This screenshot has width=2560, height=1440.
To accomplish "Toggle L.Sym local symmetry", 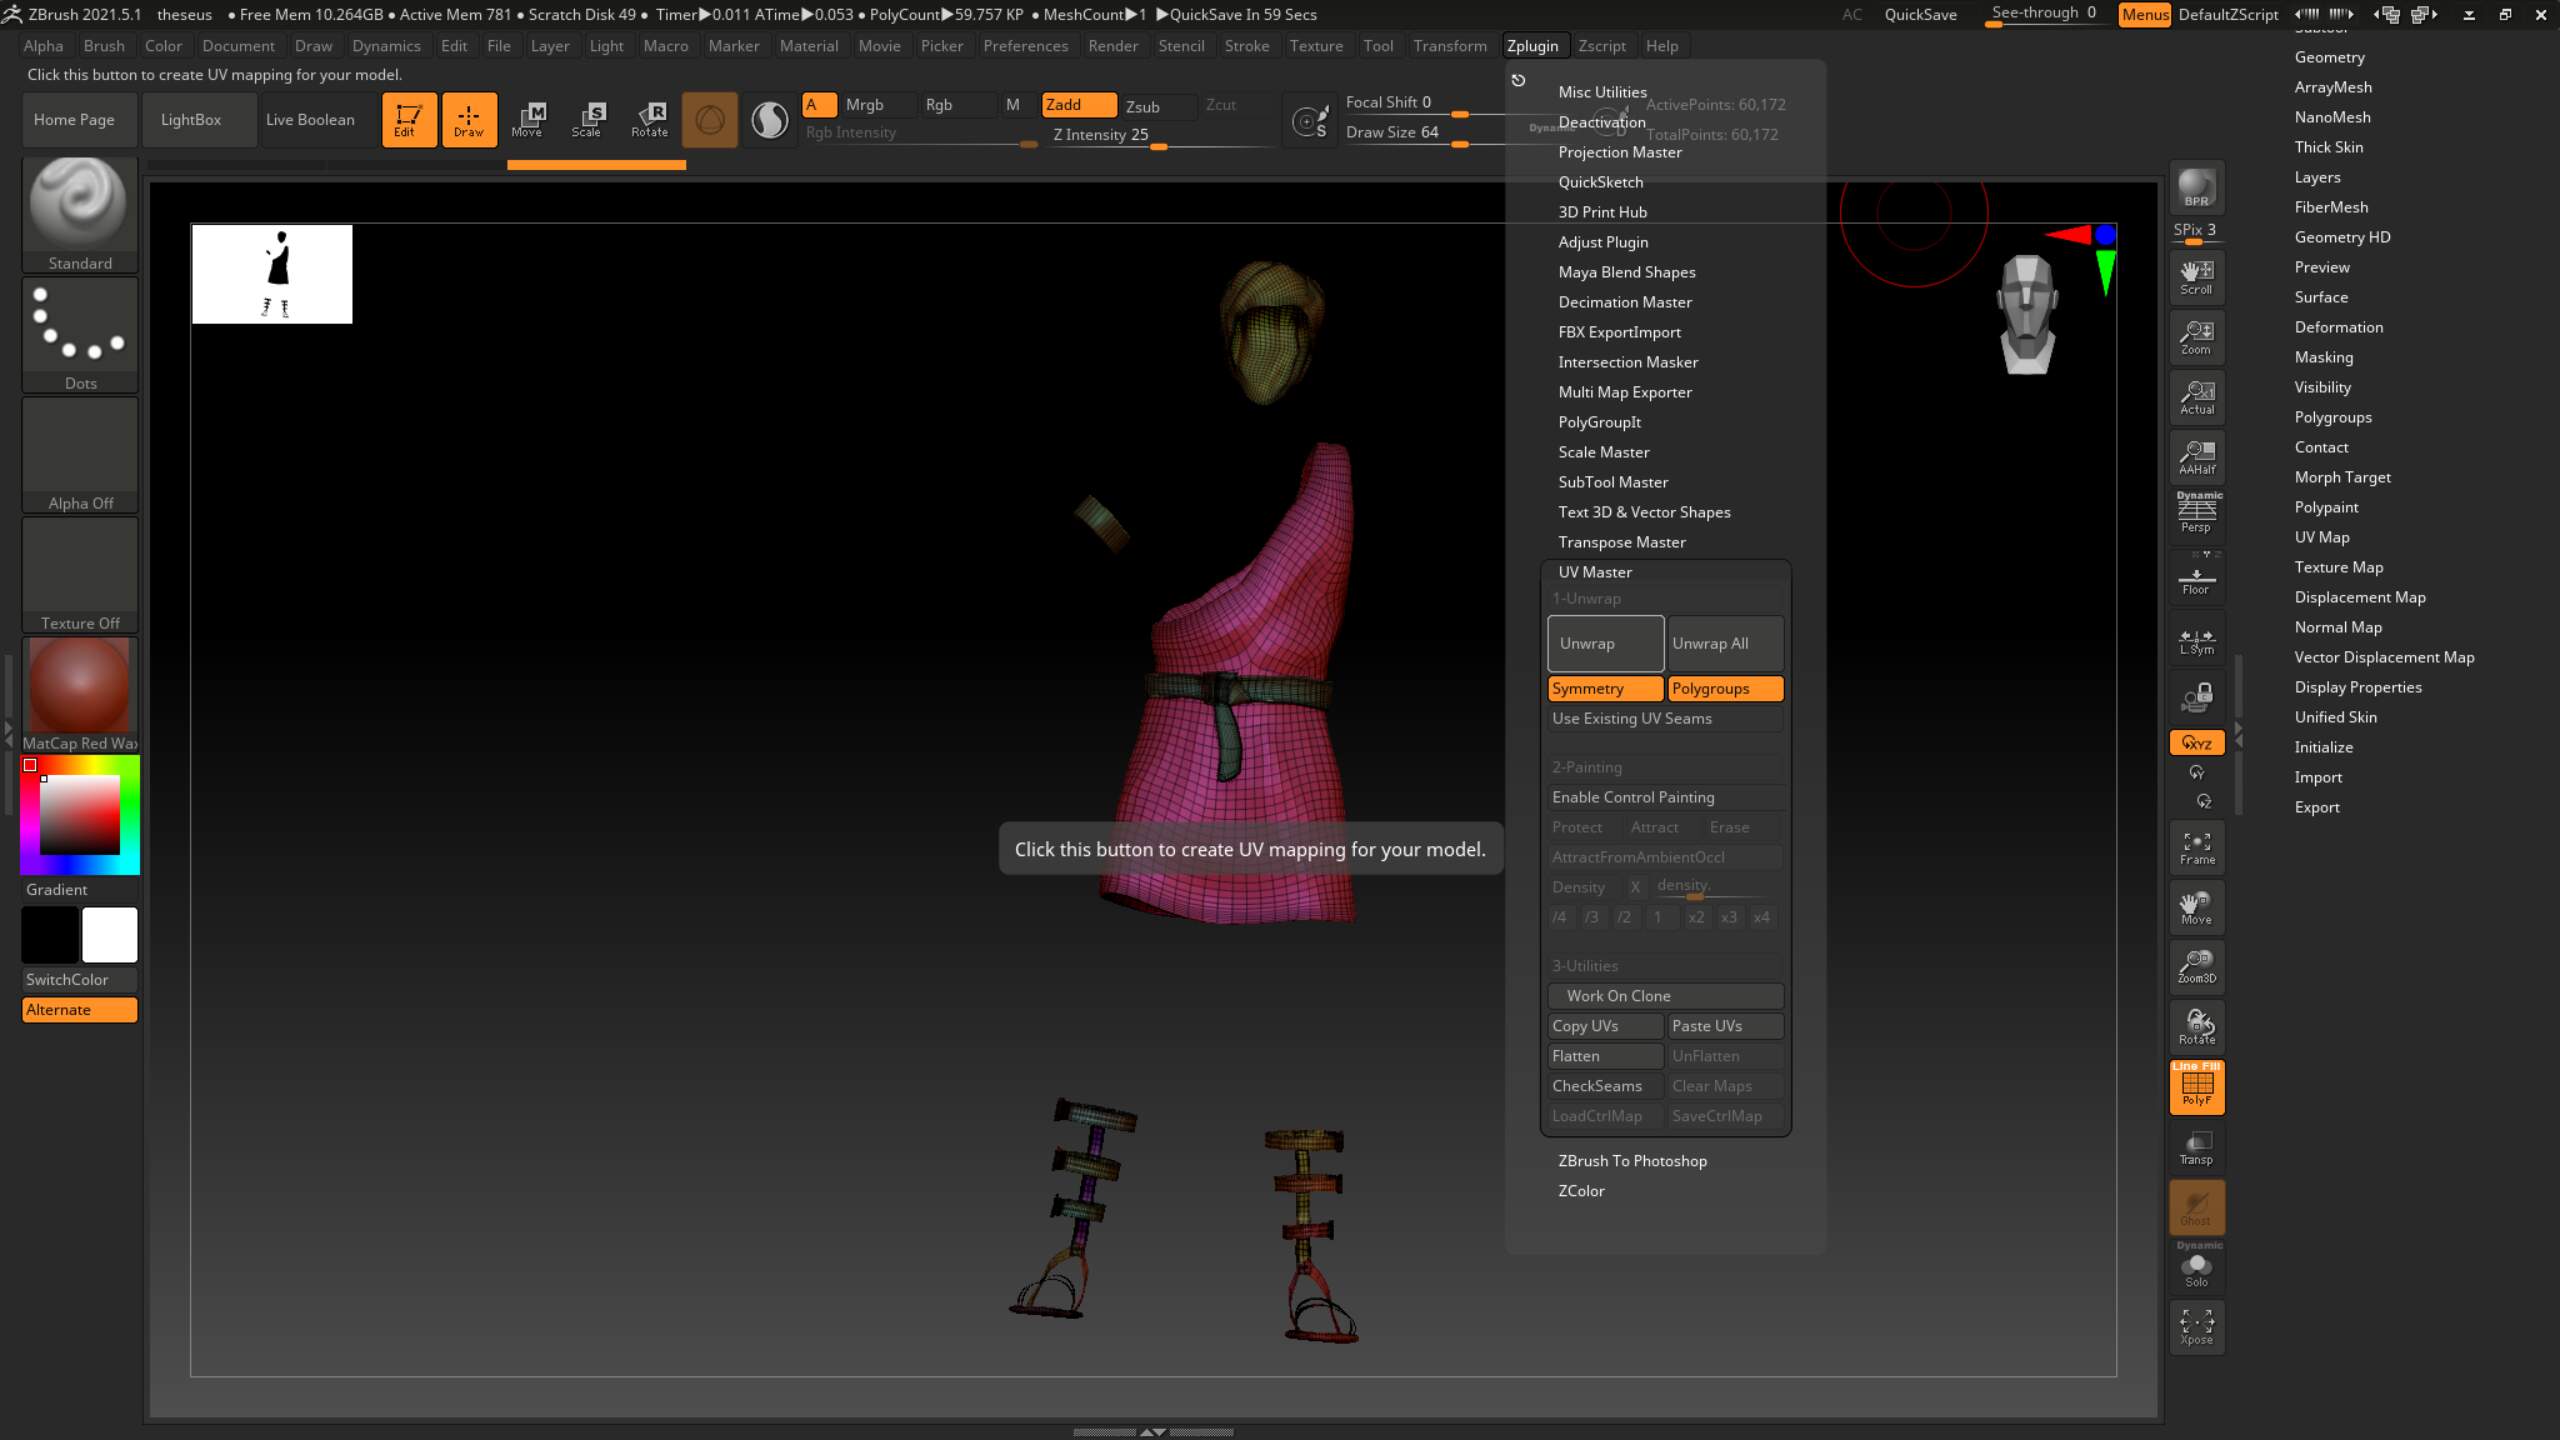I will pos(2197,640).
